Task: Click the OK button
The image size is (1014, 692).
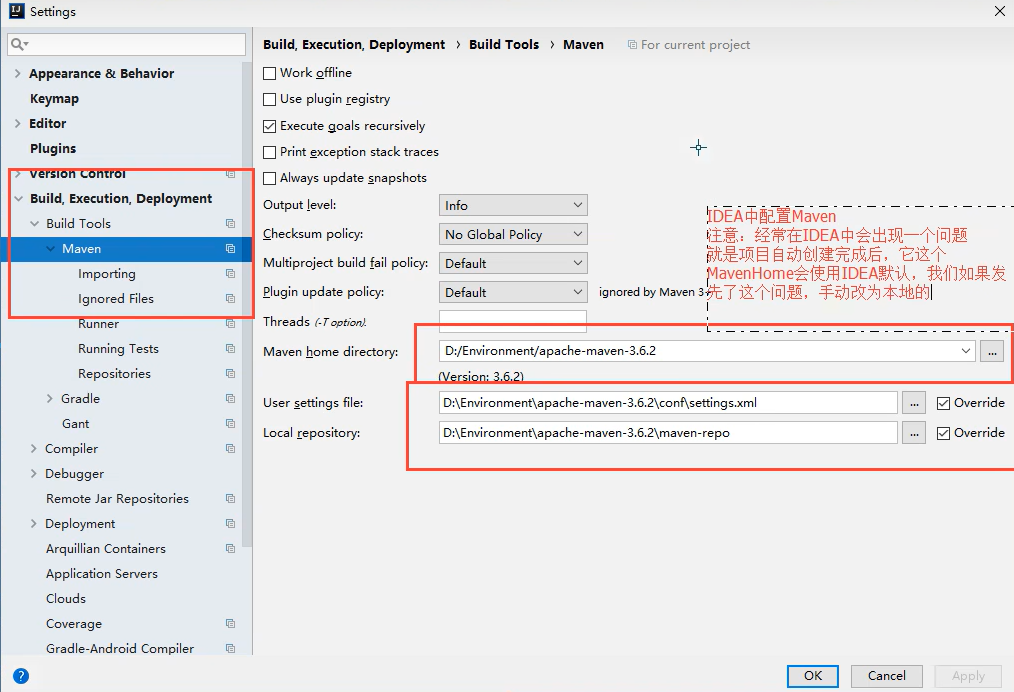Action: point(813,676)
